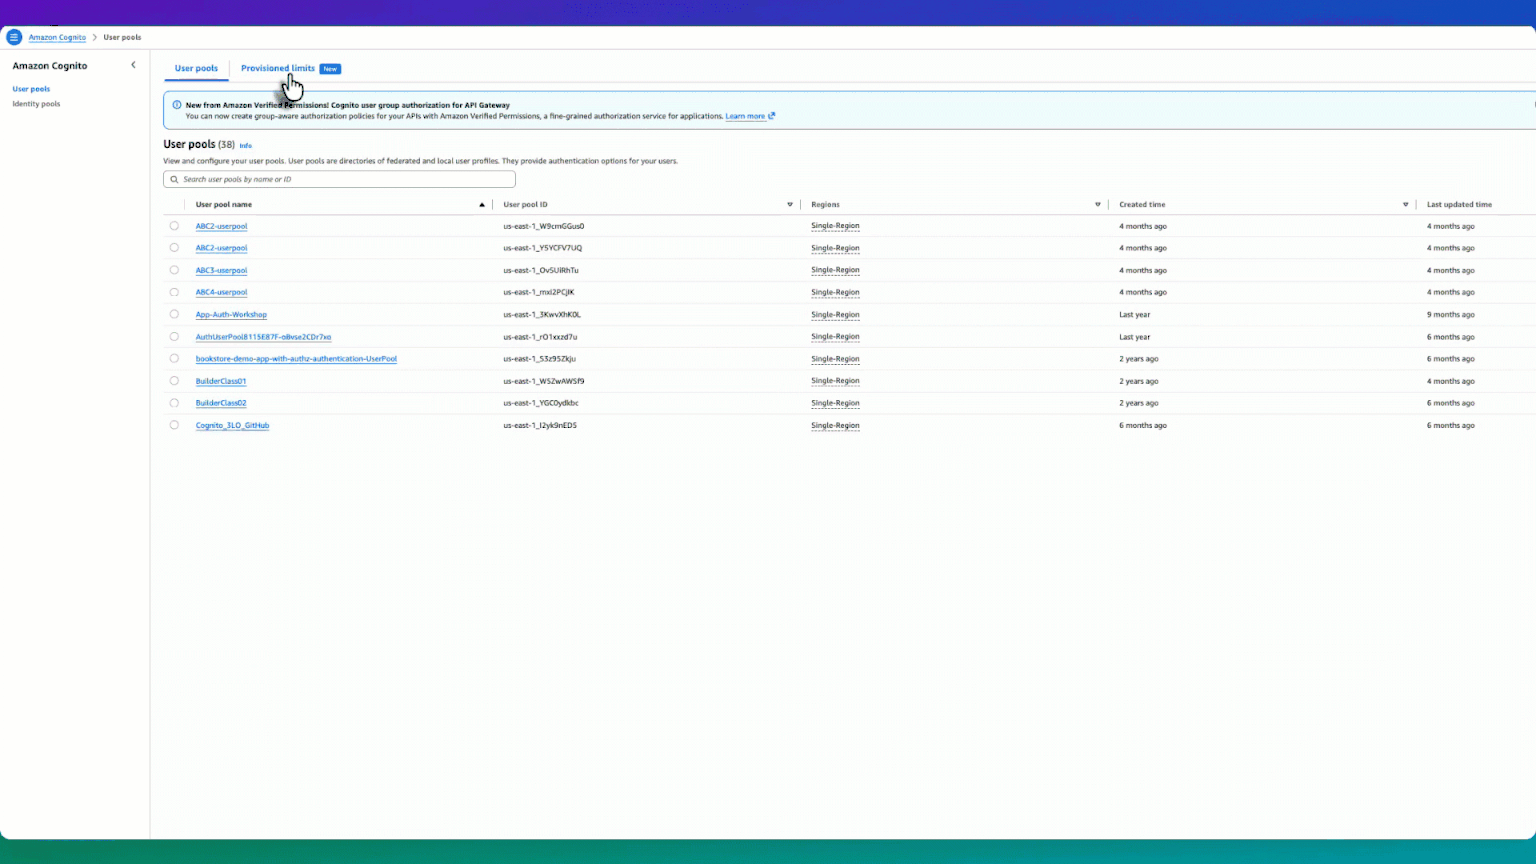Open Identity pools in side navigation
This screenshot has width=1536, height=864.
point(36,104)
